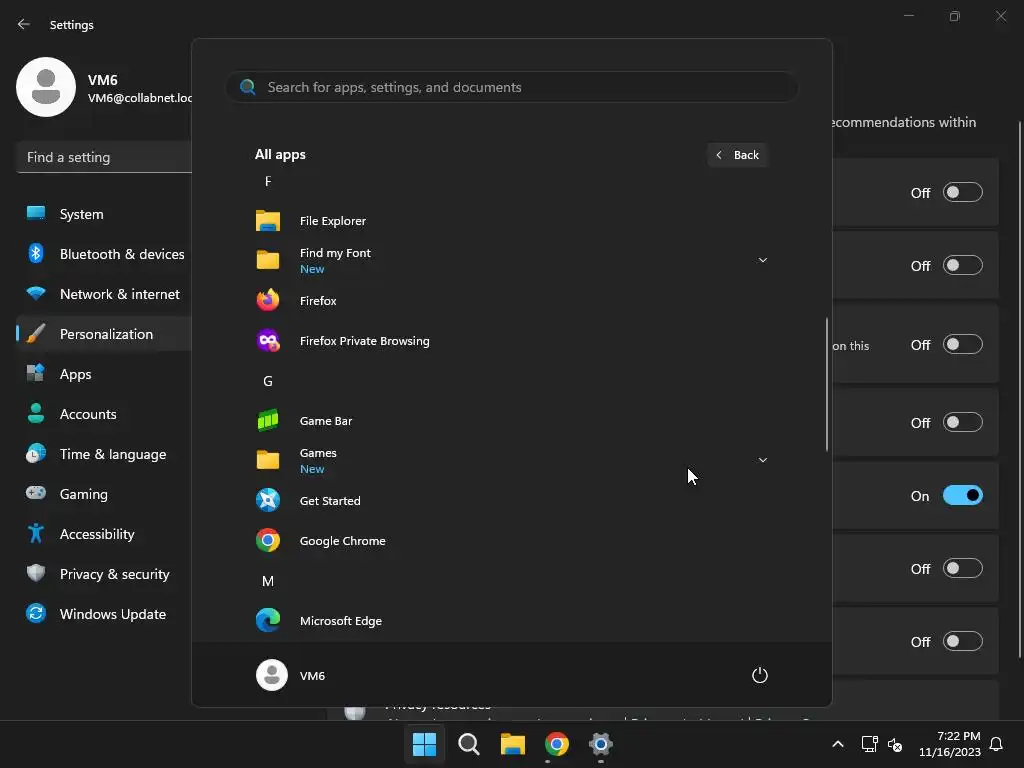The width and height of the screenshot is (1024, 768).
Task: Click the Settings page scrollbar
Action: coord(1019,390)
